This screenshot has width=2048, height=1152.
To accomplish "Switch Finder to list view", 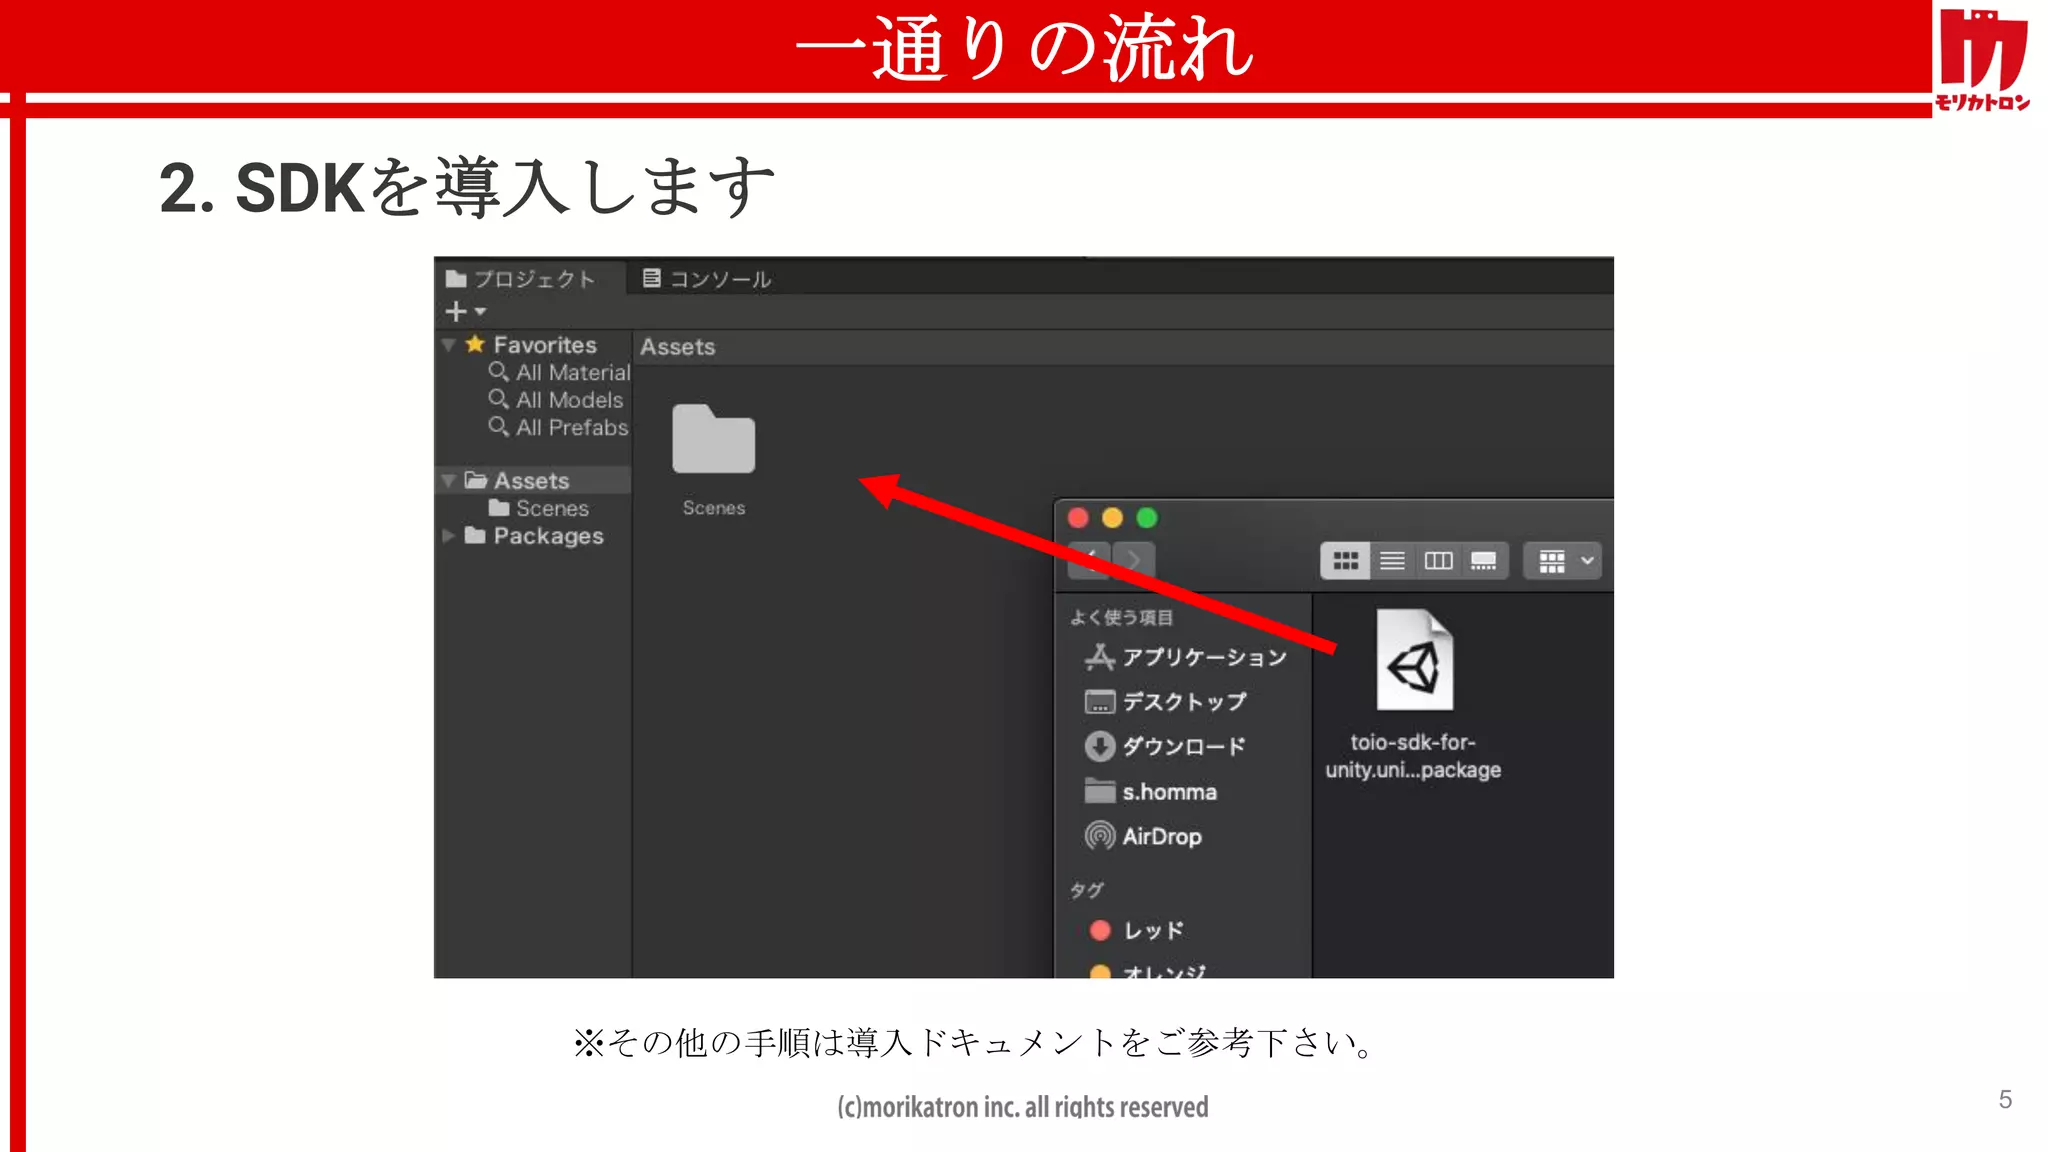I will point(1392,561).
